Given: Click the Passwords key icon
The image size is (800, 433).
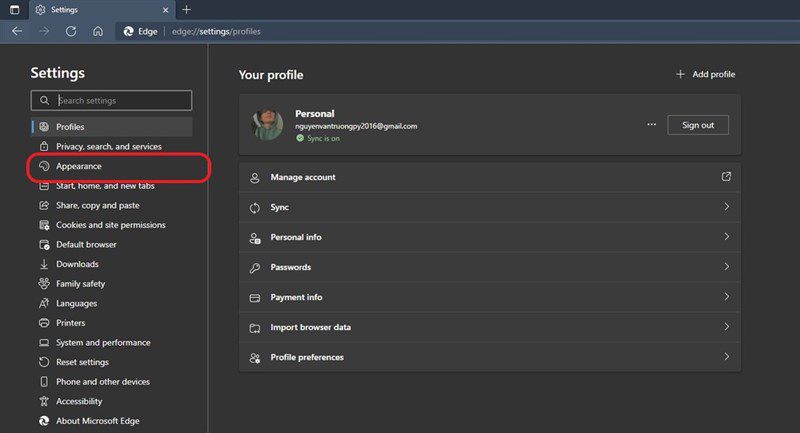Looking at the screenshot, I should pos(255,268).
